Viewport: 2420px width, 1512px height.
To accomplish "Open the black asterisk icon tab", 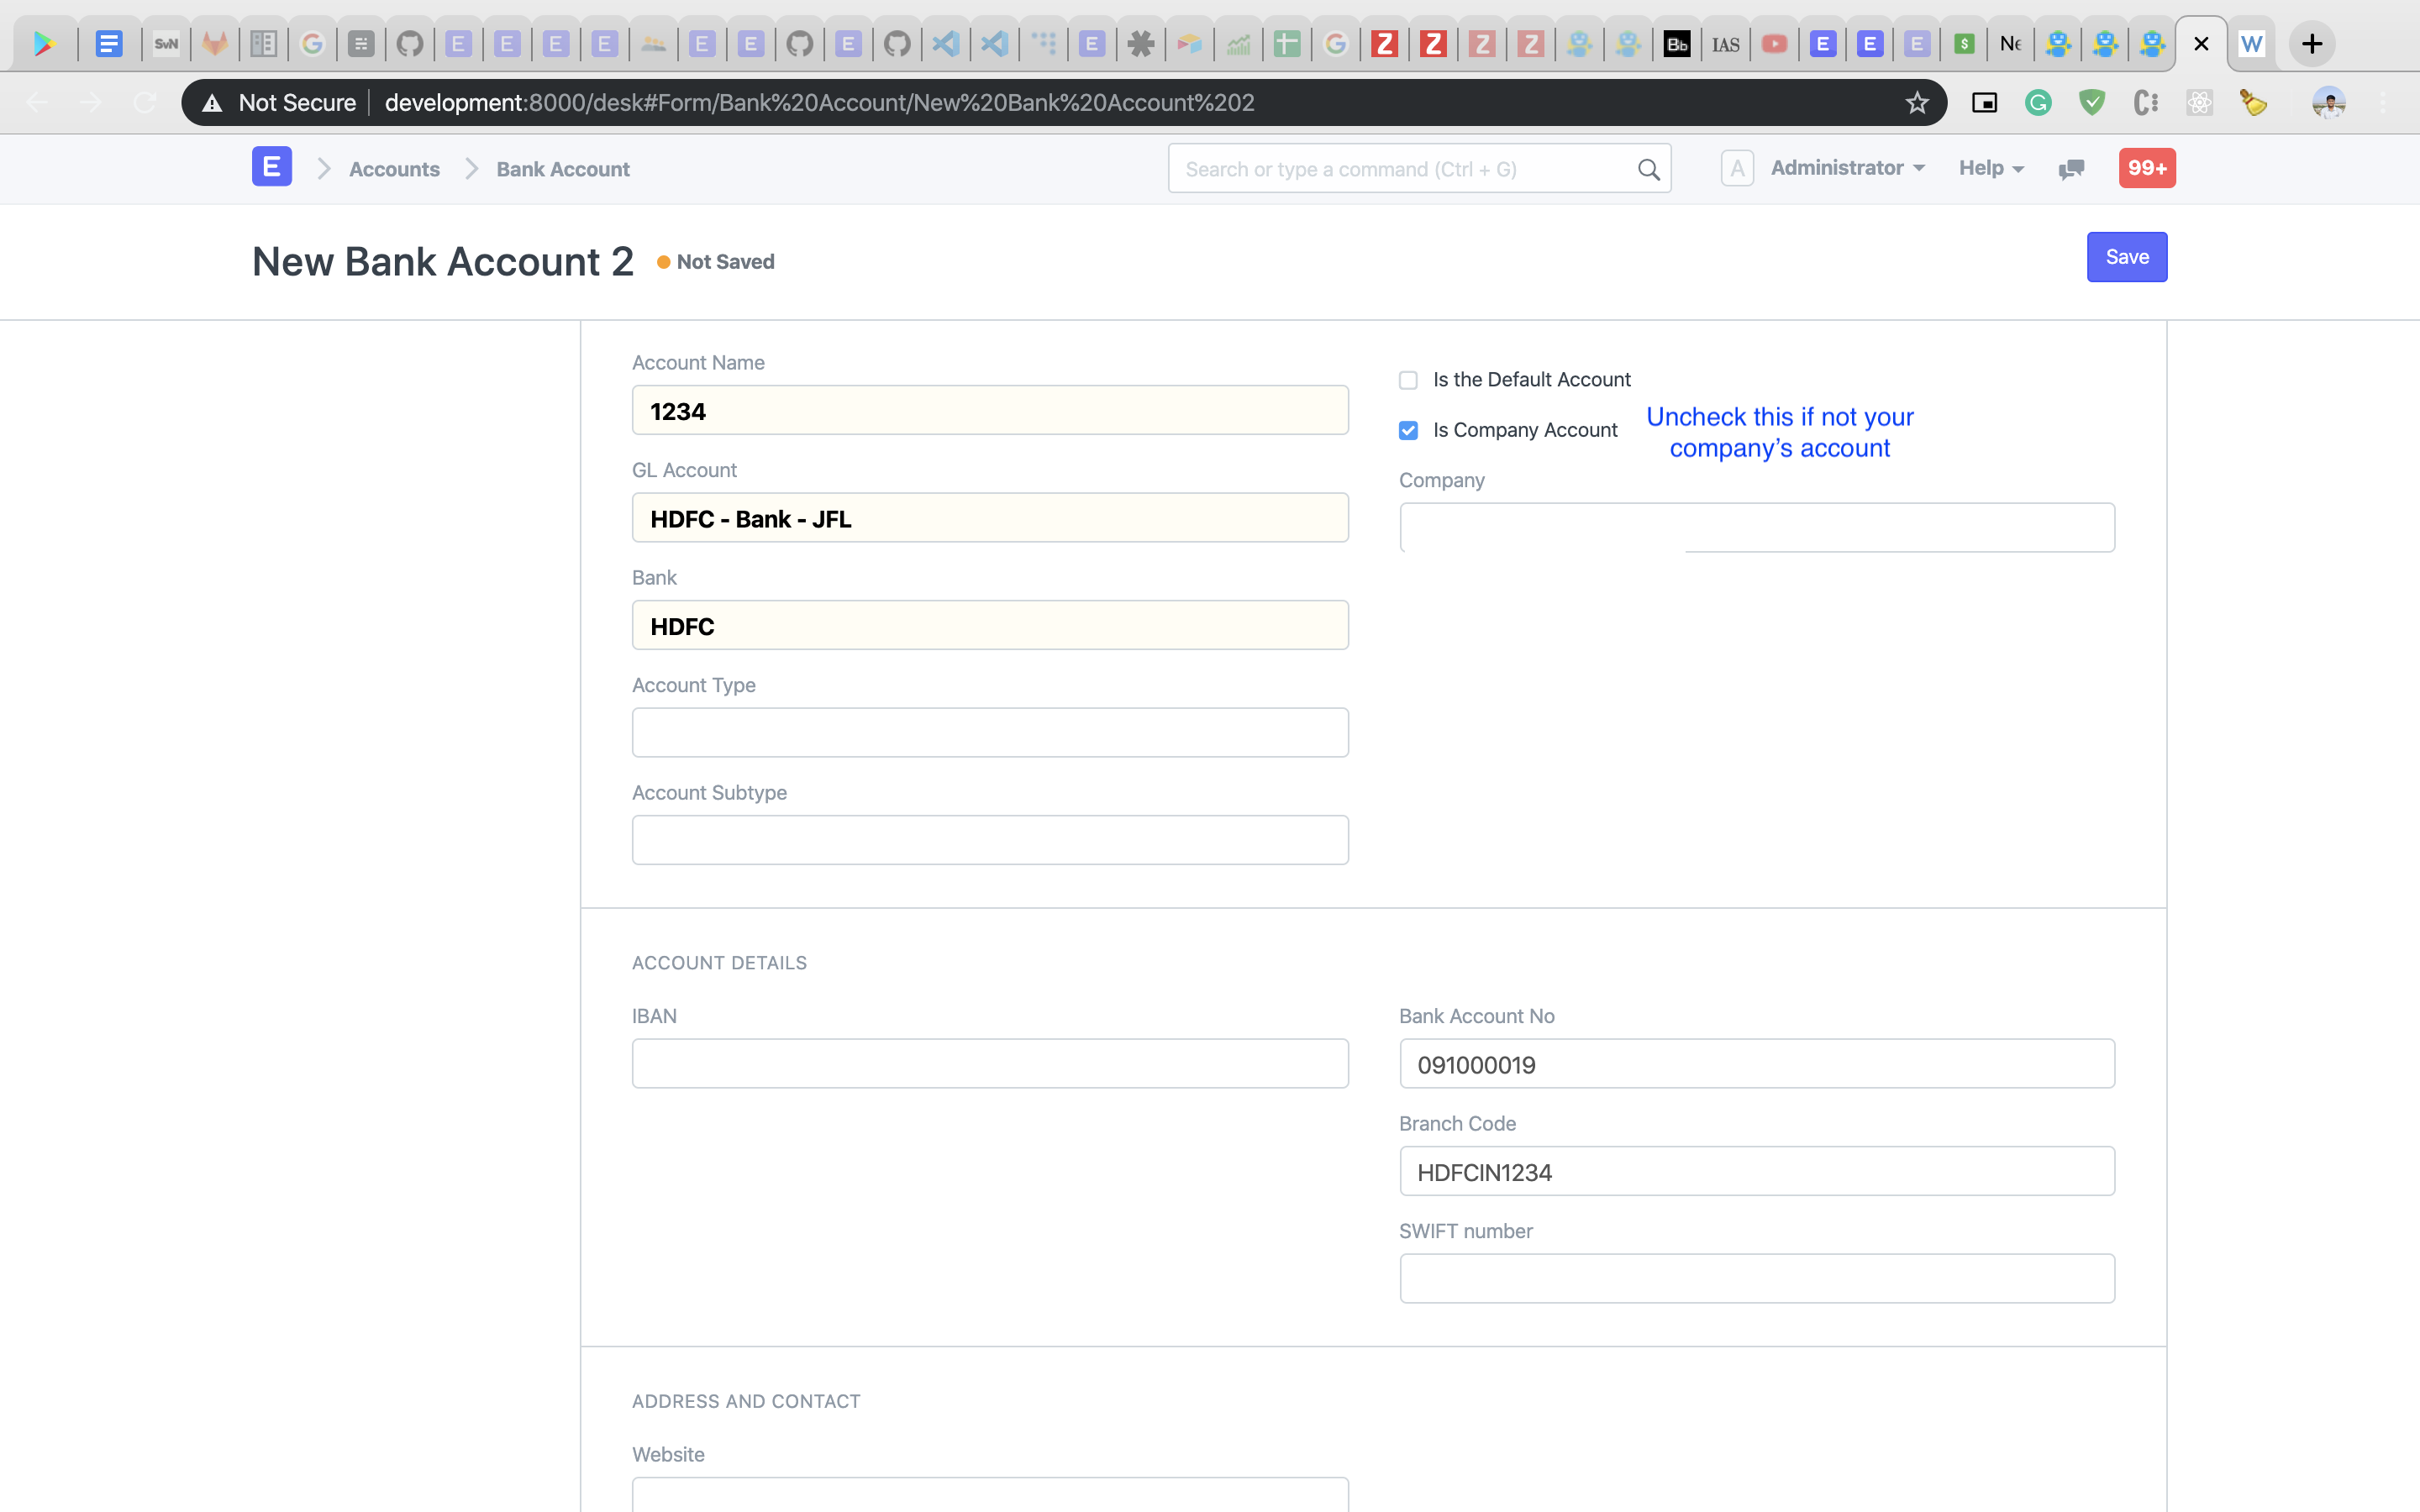I will (1140, 44).
